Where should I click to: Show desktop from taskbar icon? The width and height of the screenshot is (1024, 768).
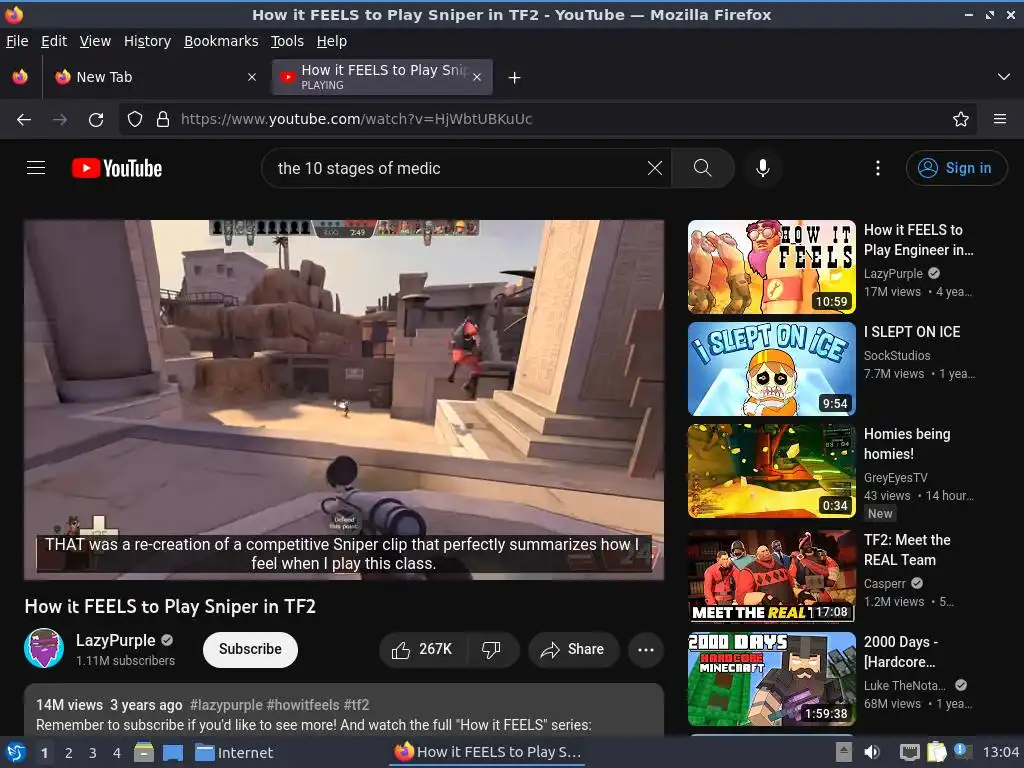click(173, 752)
